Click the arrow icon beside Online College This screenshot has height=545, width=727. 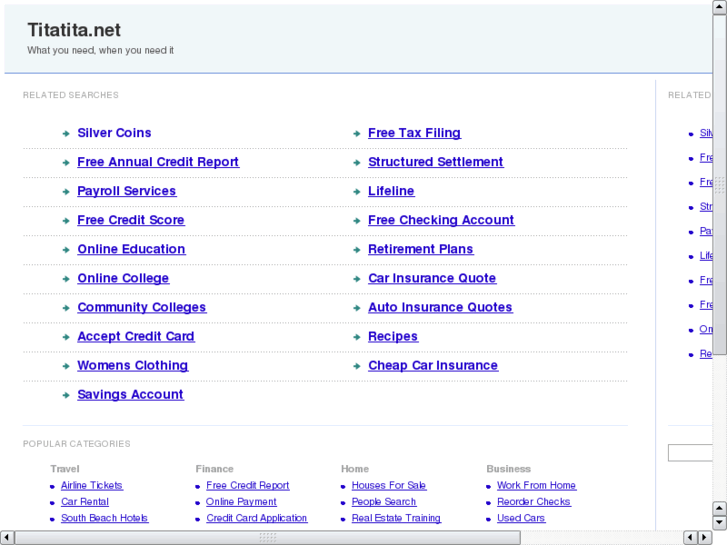coord(65,279)
